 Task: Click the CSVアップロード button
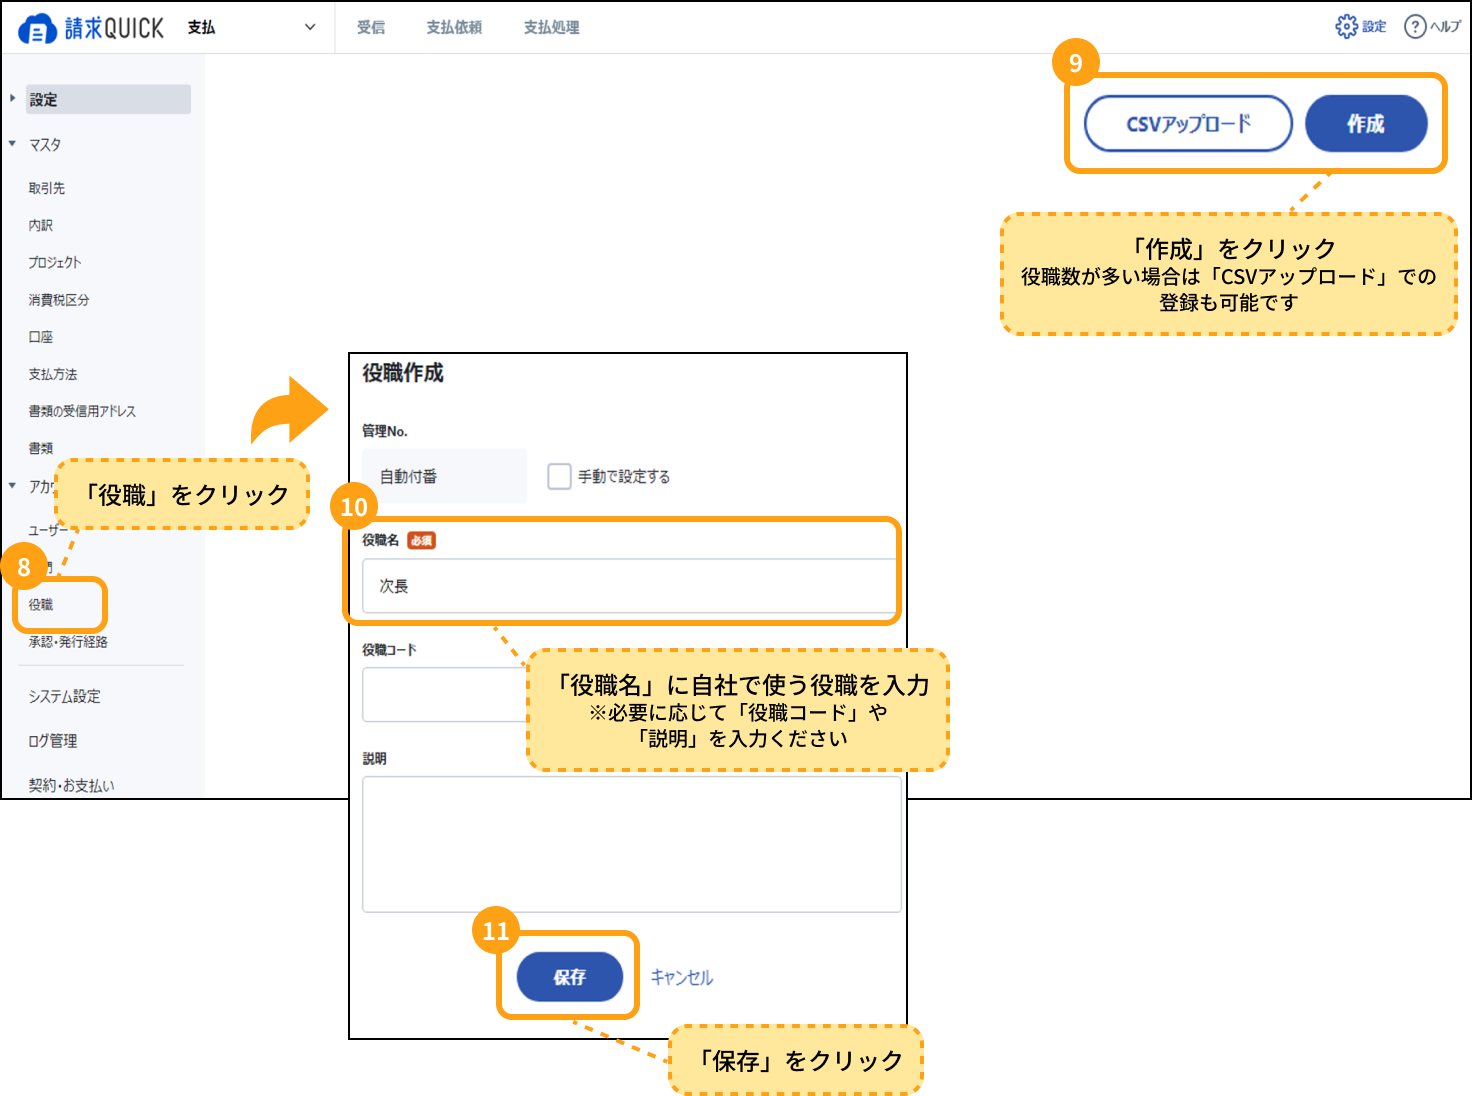point(1188,124)
